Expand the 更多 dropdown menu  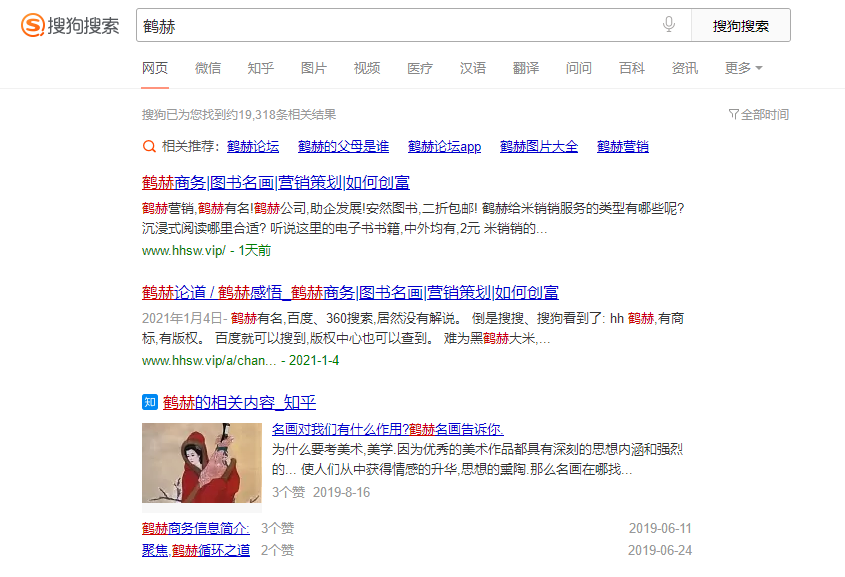pos(743,68)
